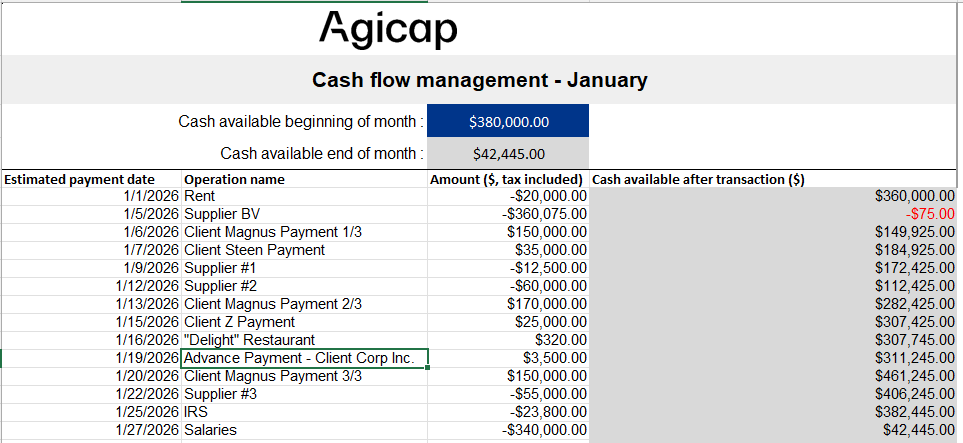Select the -$20,000.00 amount cell
This screenshot has height=443, width=963.
(x=508, y=196)
